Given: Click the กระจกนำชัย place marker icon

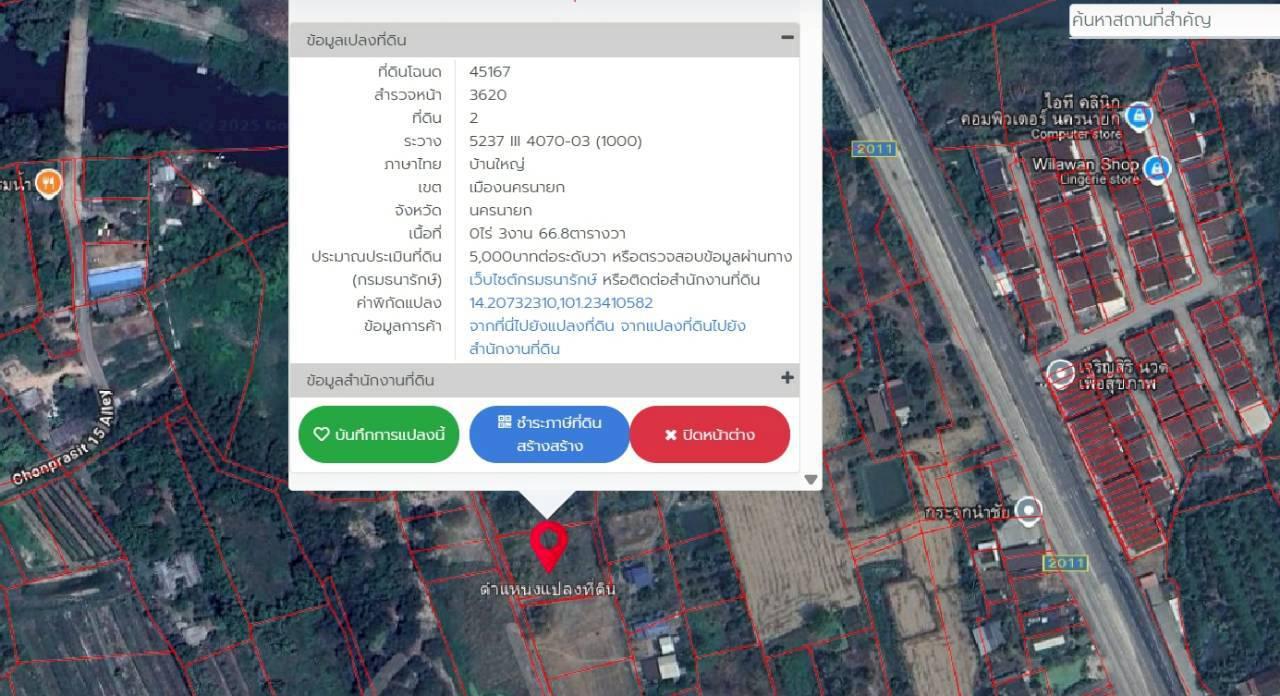Looking at the screenshot, I should pyautogui.click(x=1027, y=512).
